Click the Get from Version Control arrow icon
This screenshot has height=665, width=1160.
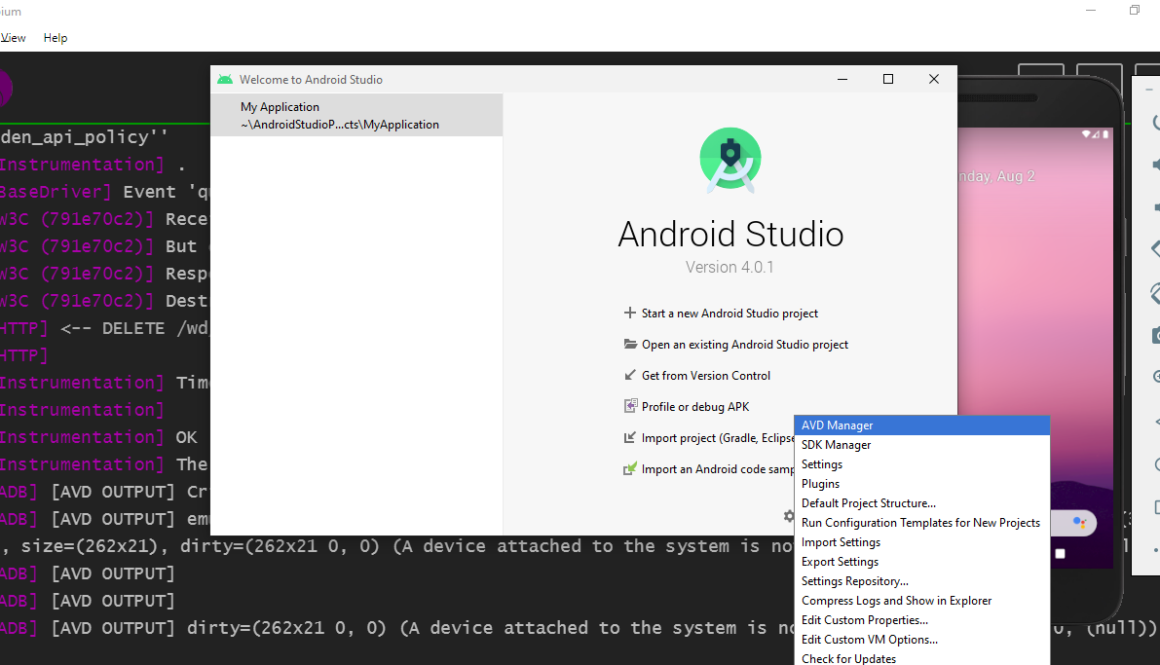(x=630, y=376)
